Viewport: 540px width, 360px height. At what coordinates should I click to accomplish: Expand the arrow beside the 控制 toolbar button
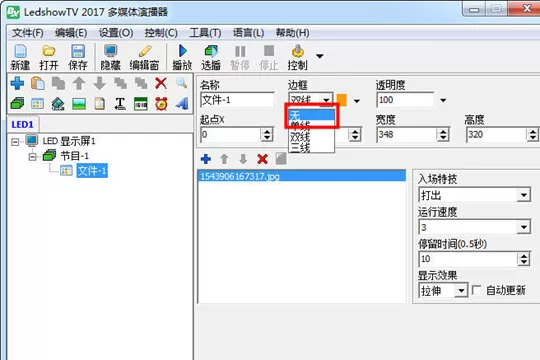click(320, 56)
